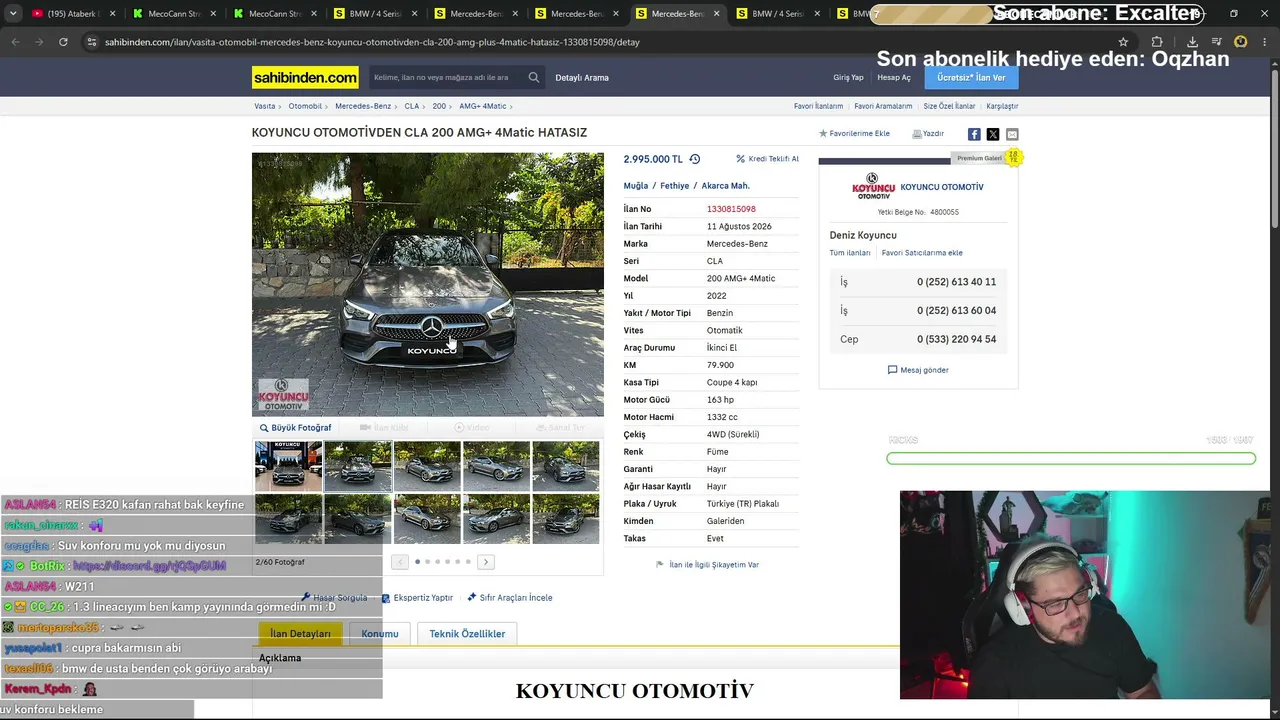Click İlan ile İlgili Şikayetim Var link
The image size is (1280, 720).
[714, 565]
